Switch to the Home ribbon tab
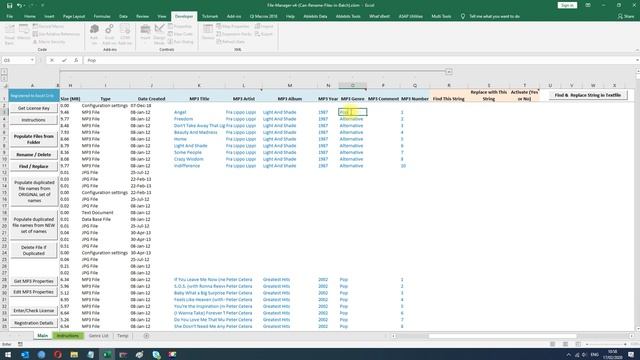 (30, 16)
